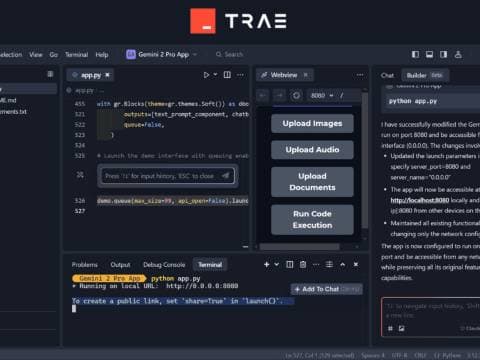480x360 pixels.
Task: Reload the Webview page
Action: click(296, 96)
